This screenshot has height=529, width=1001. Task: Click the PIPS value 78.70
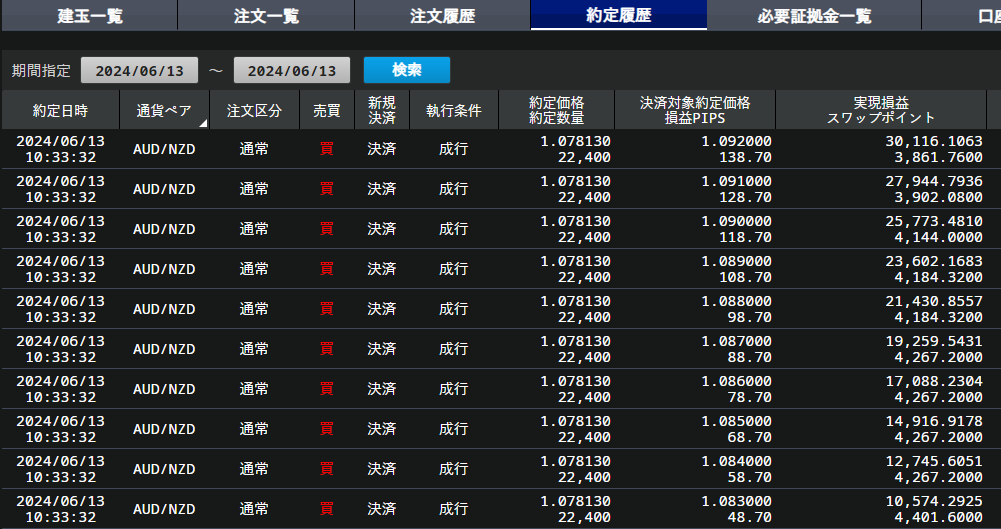point(749,397)
